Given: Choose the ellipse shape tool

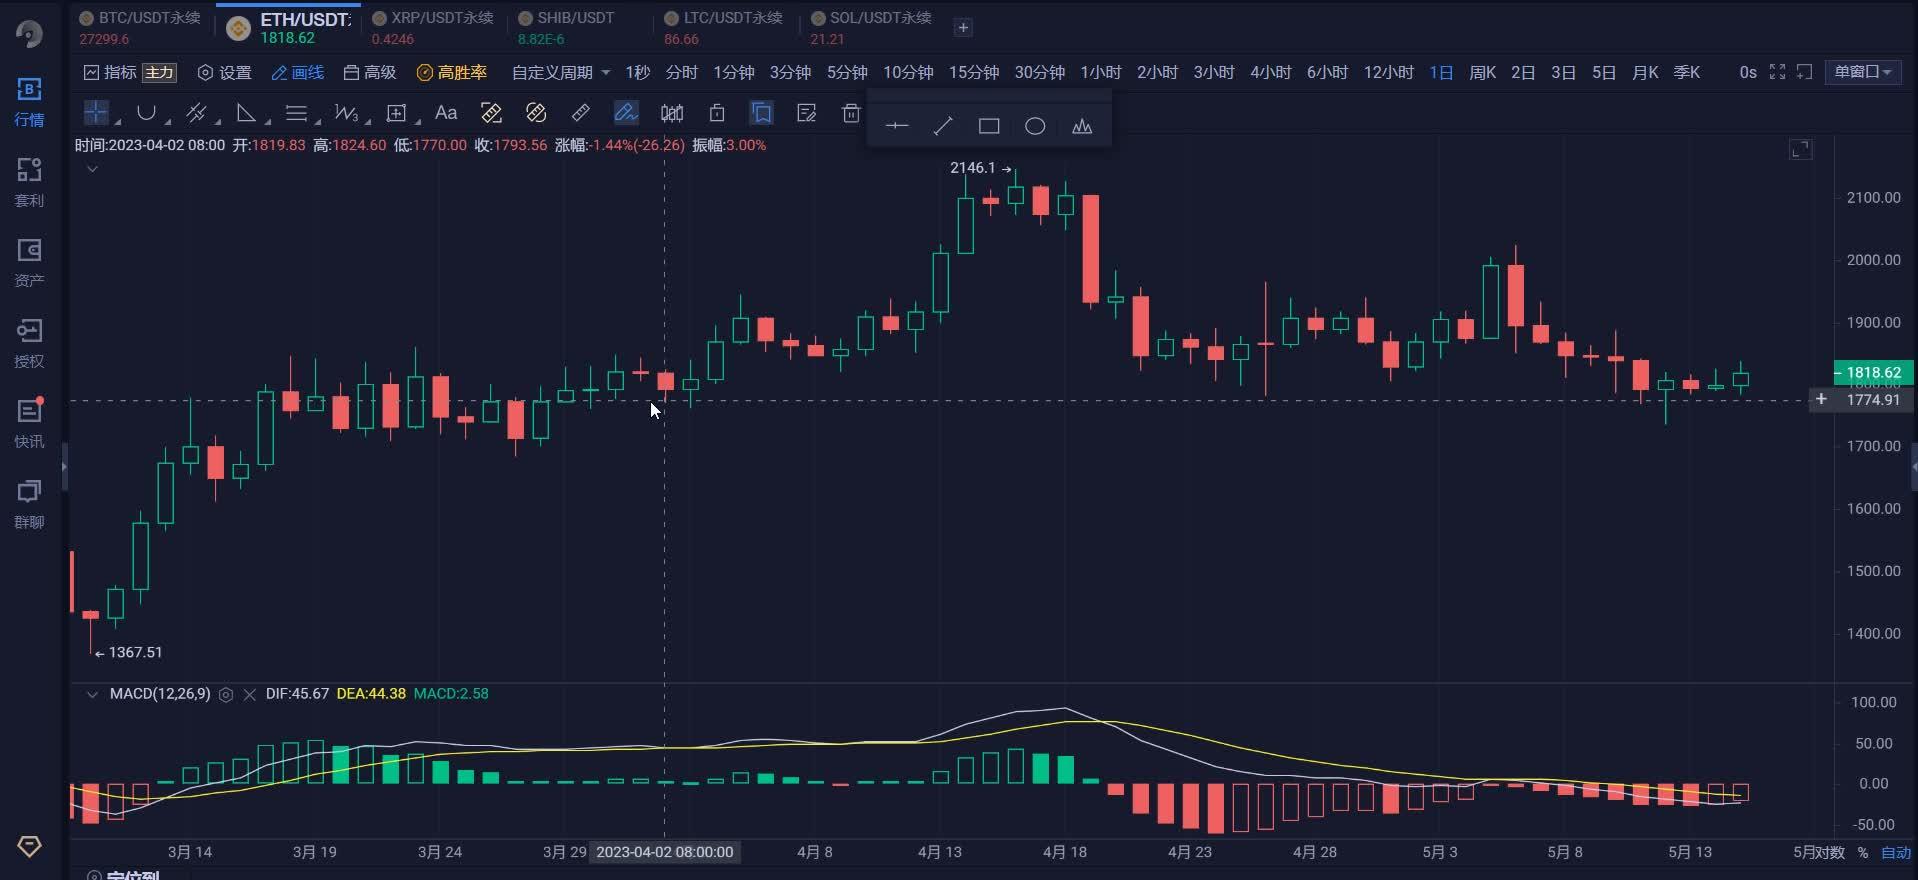Looking at the screenshot, I should (1035, 126).
